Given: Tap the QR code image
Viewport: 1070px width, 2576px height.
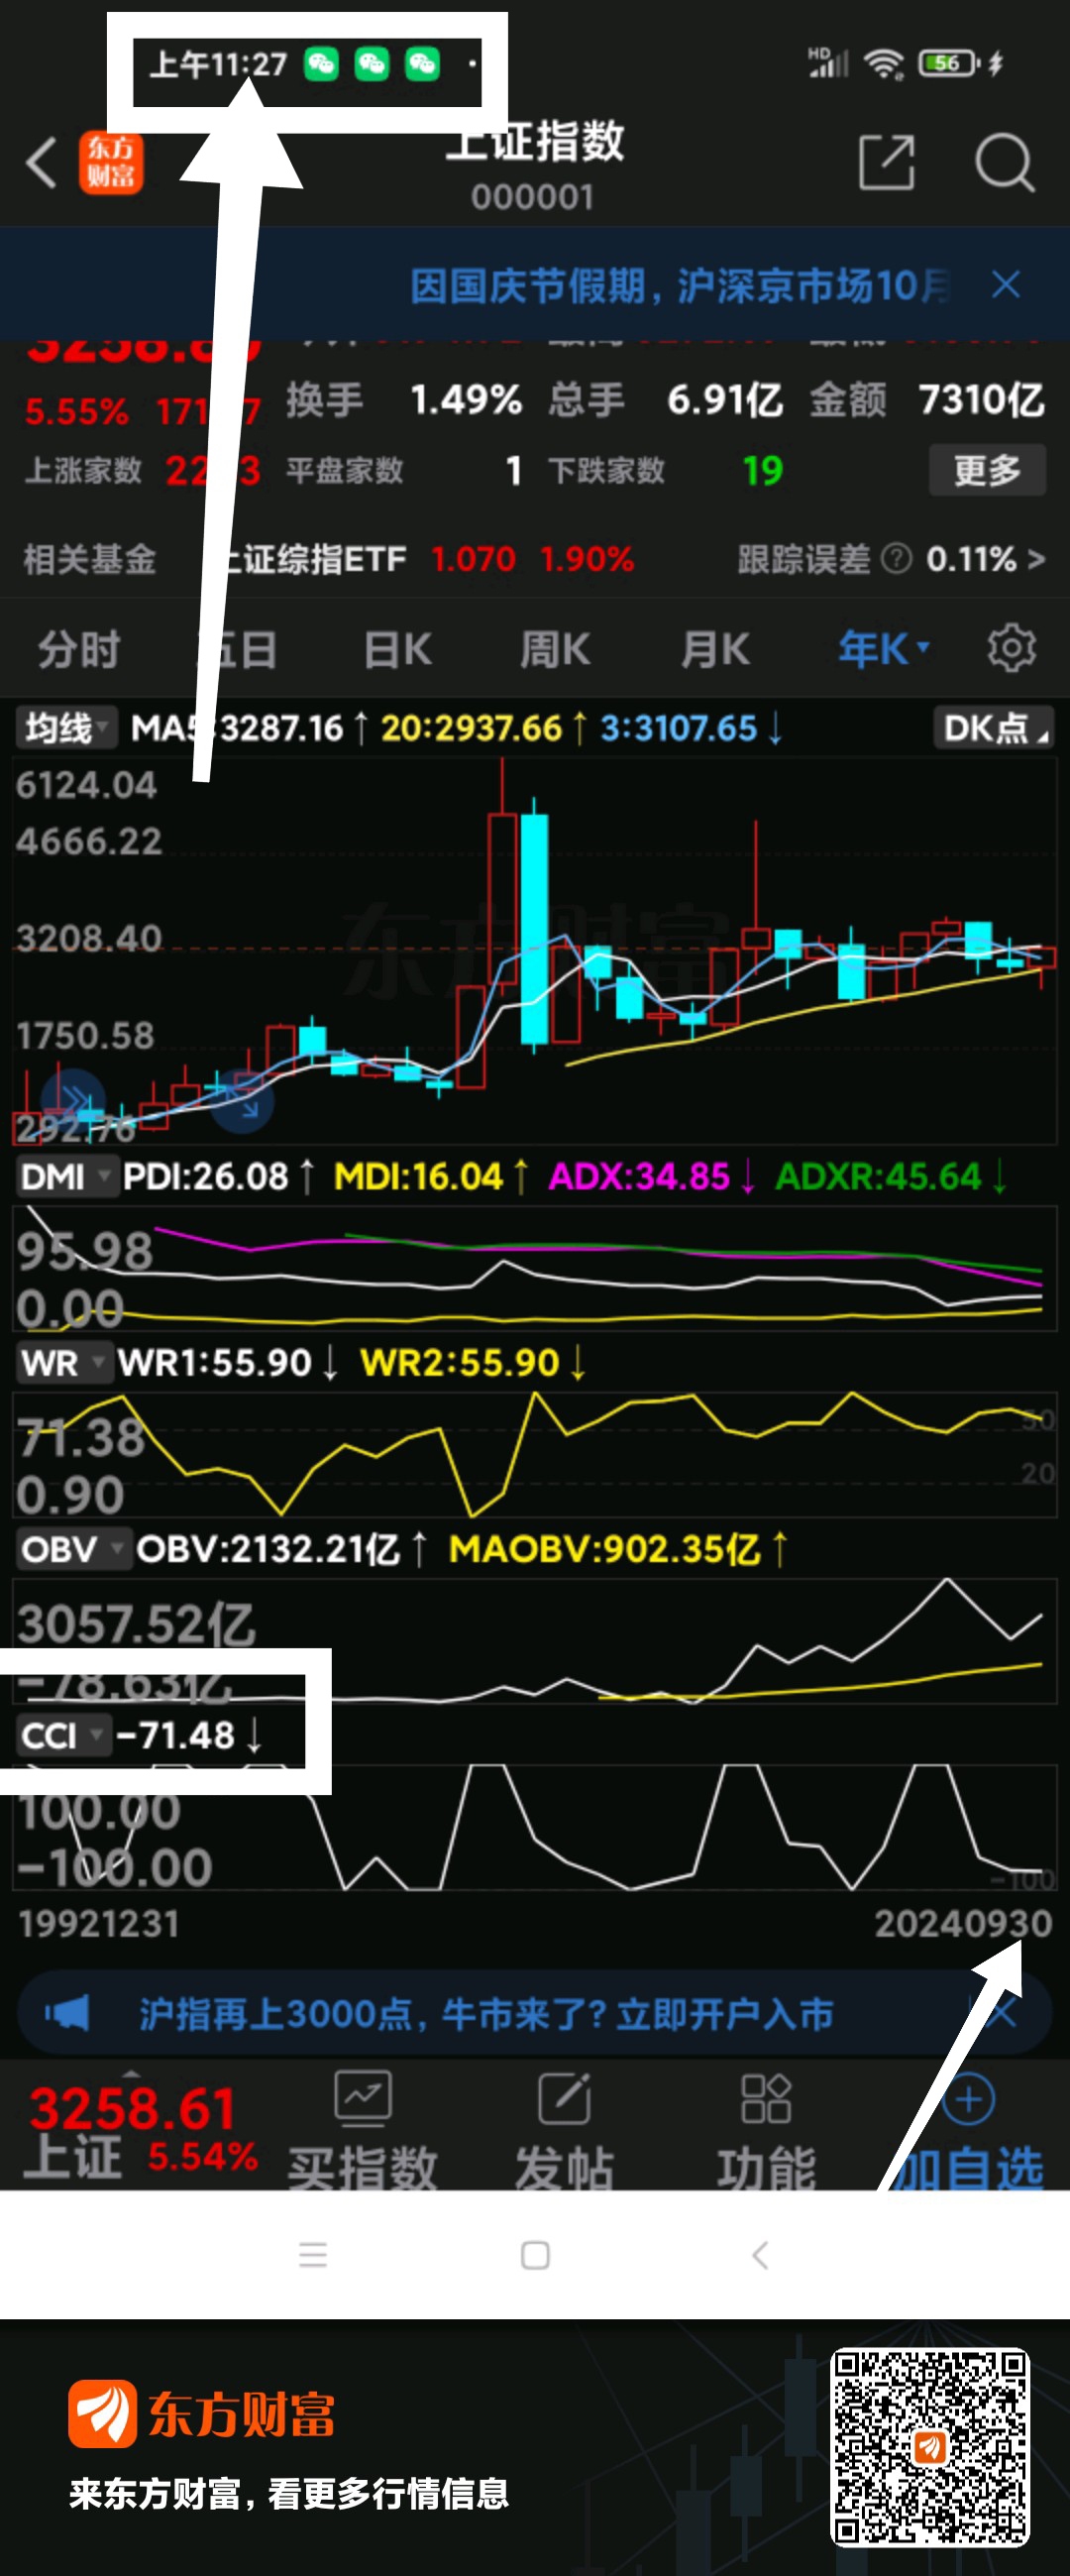Looking at the screenshot, I should [929, 2446].
